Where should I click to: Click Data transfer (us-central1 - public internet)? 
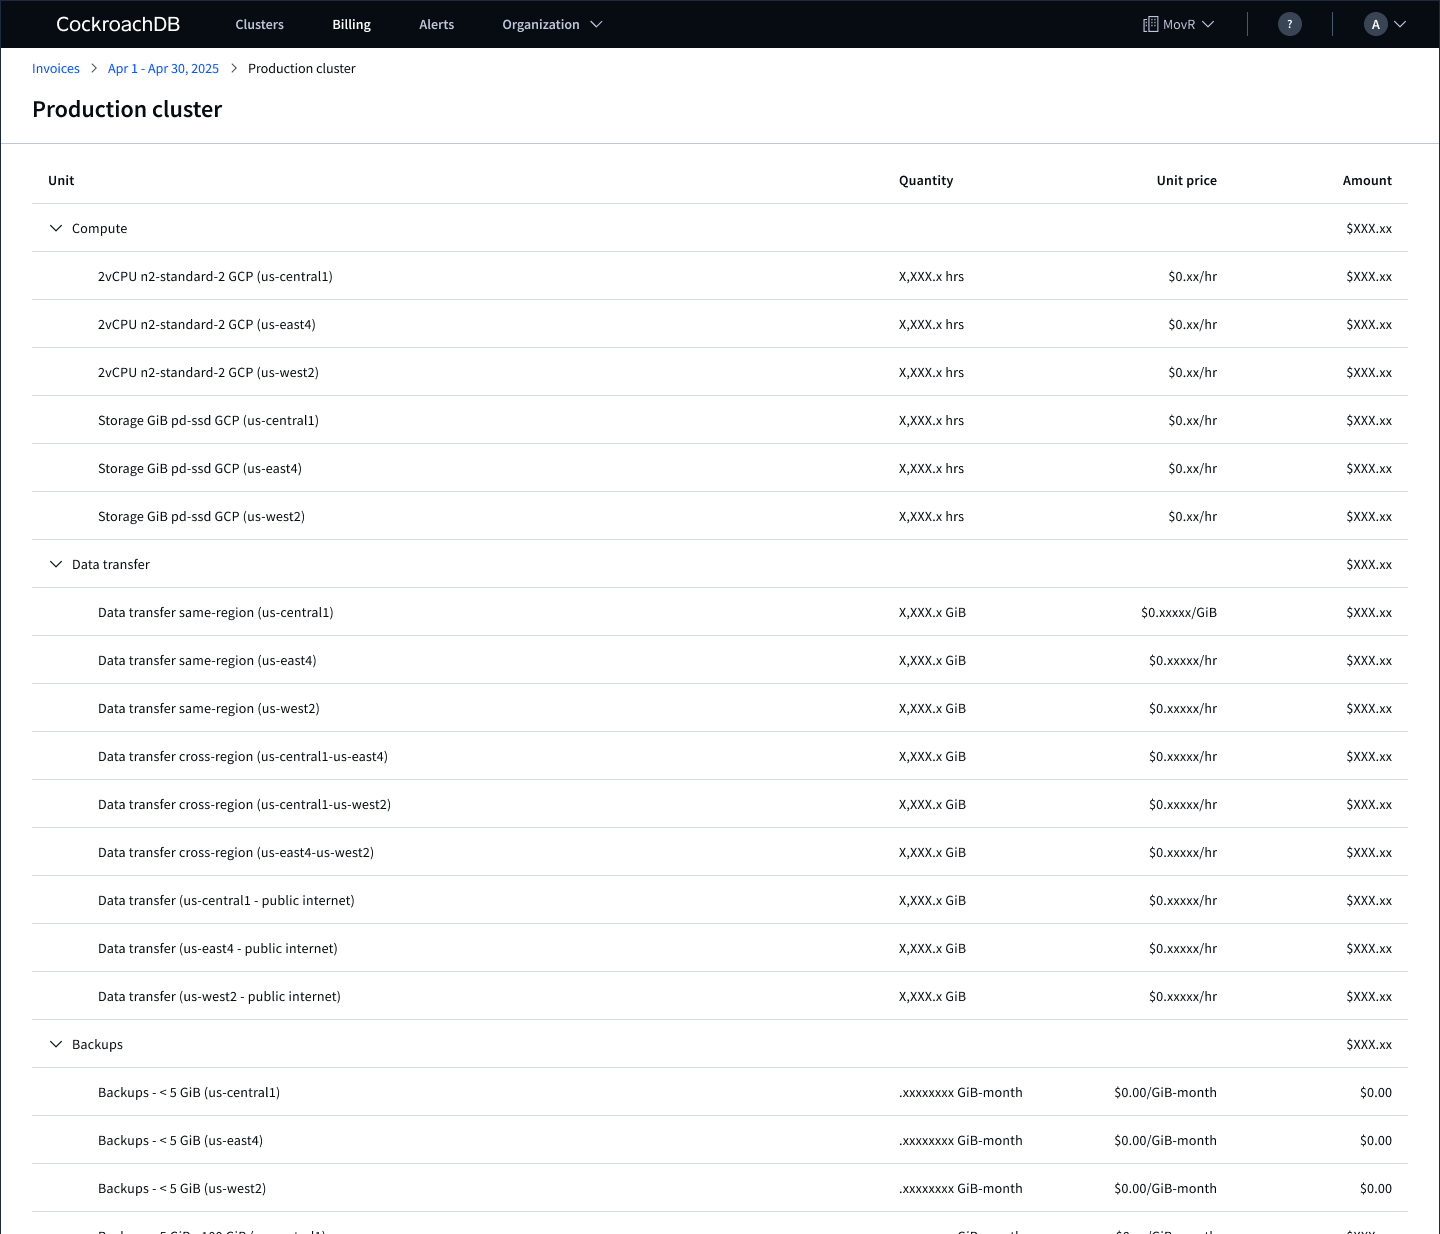[x=226, y=900]
